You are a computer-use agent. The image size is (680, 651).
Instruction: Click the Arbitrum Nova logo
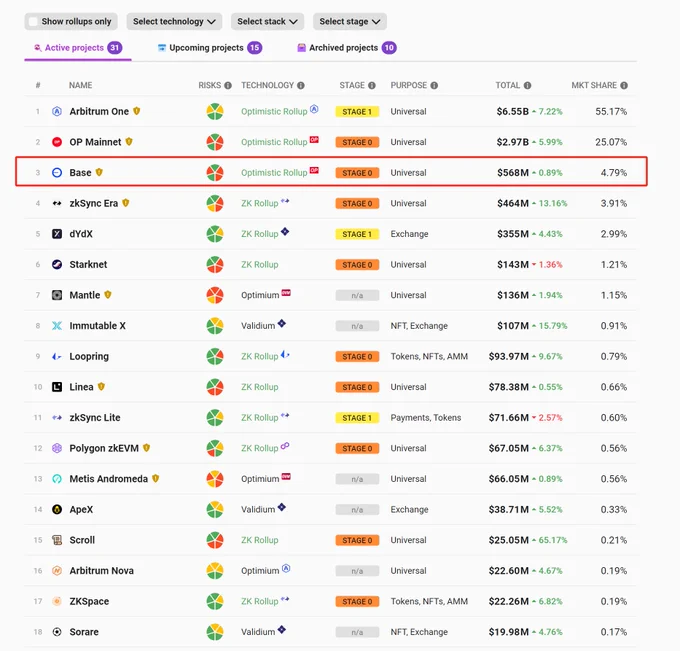pyautogui.click(x=57, y=571)
